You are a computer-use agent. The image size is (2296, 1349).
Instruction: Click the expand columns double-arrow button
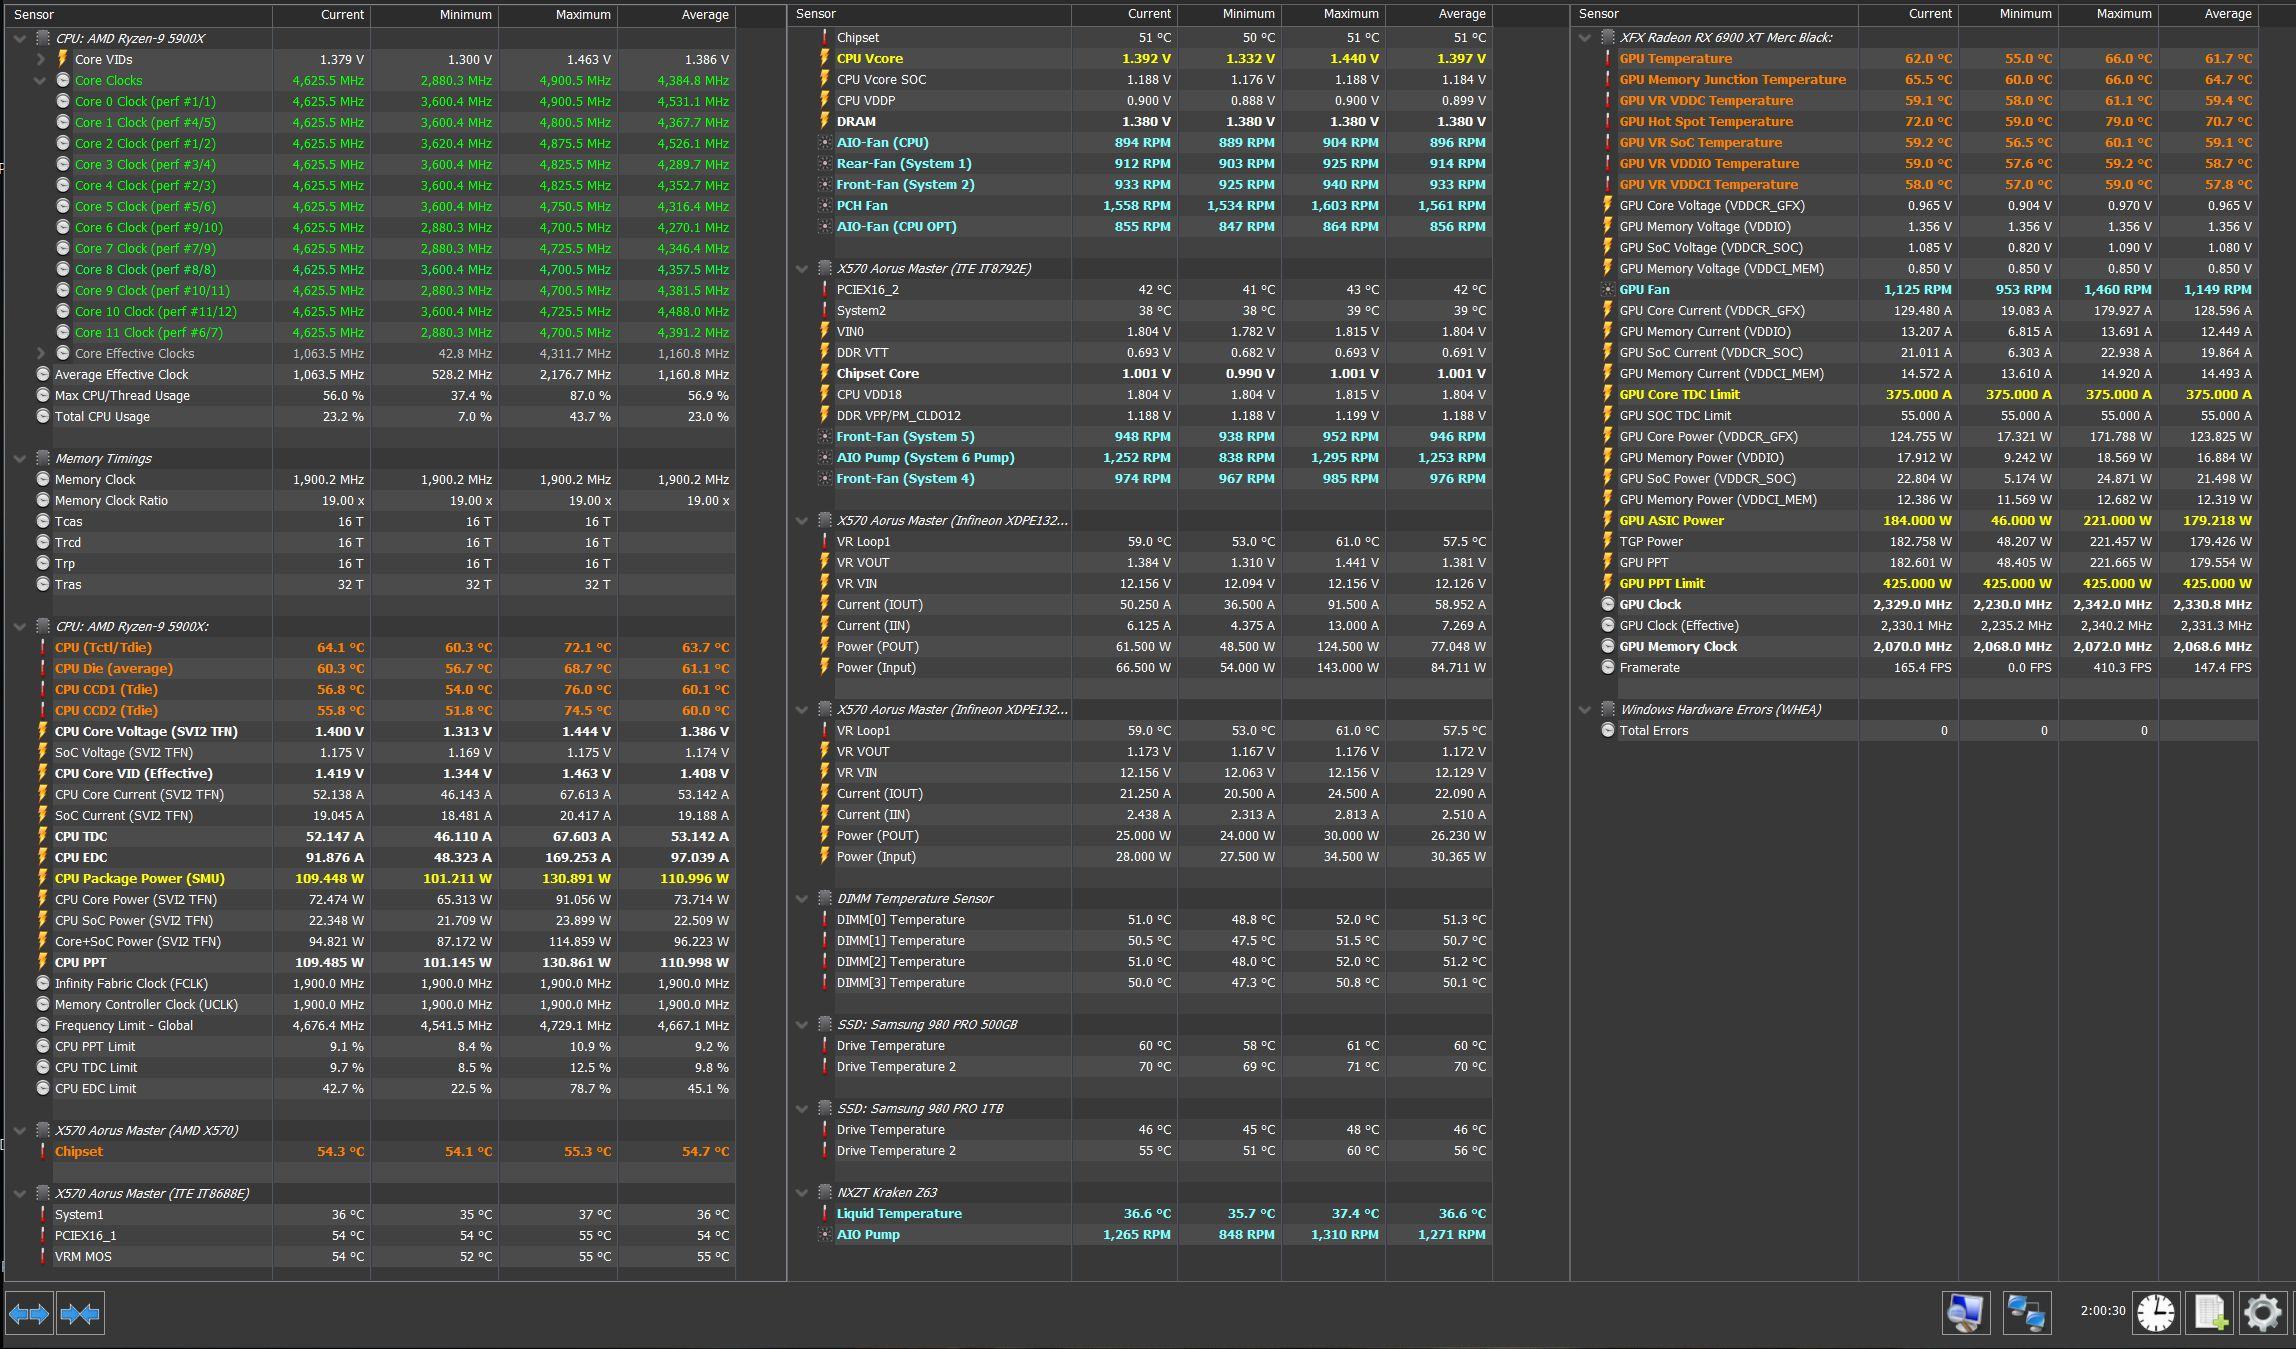pos(29,1313)
